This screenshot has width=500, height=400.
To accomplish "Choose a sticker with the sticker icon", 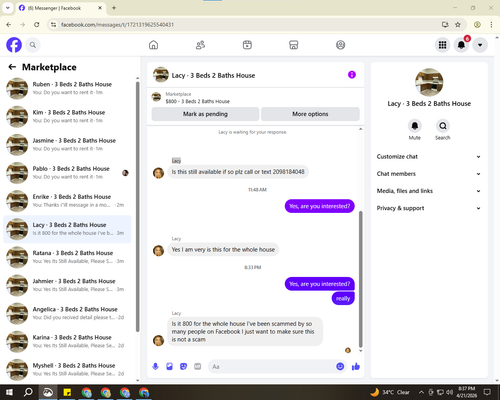I will pyautogui.click(x=184, y=367).
